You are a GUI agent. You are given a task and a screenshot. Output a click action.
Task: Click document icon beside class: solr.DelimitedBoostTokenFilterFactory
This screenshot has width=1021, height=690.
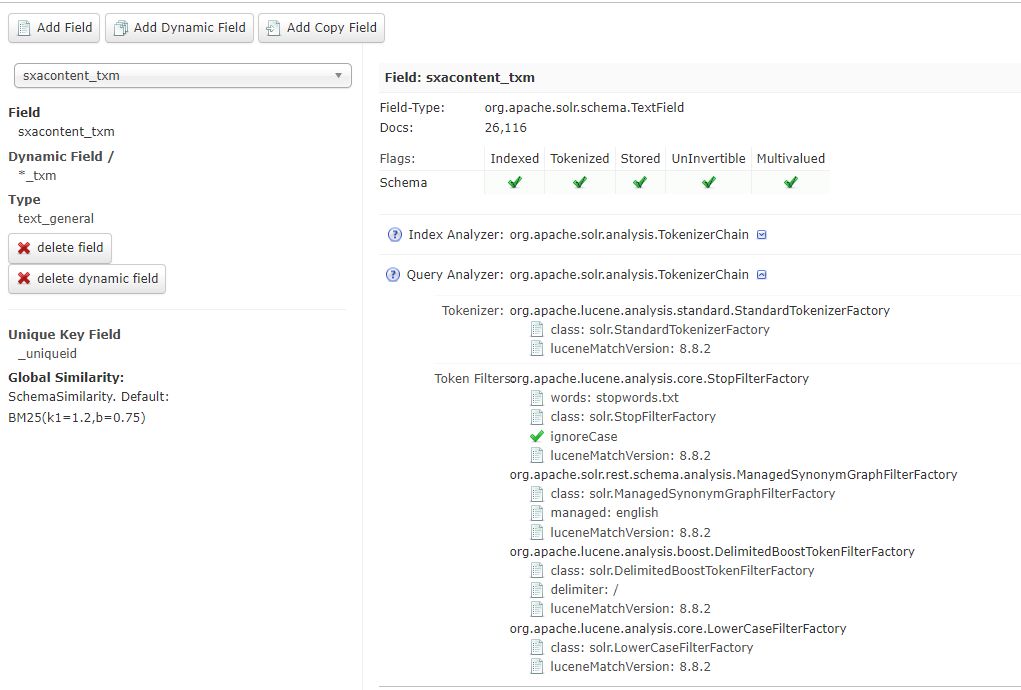click(537, 570)
